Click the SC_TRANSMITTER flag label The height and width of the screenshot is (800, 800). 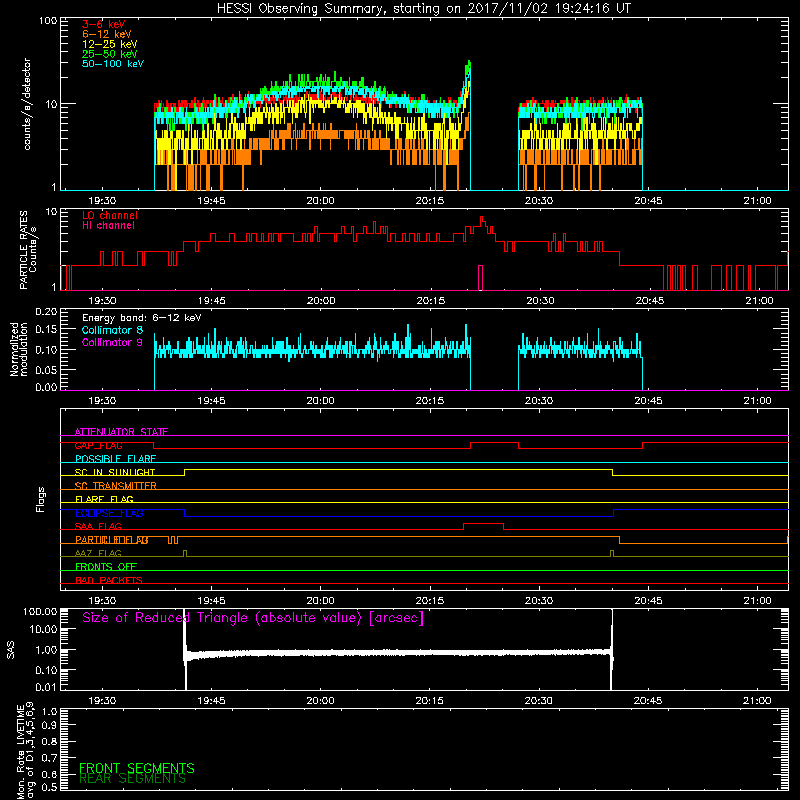pos(115,486)
